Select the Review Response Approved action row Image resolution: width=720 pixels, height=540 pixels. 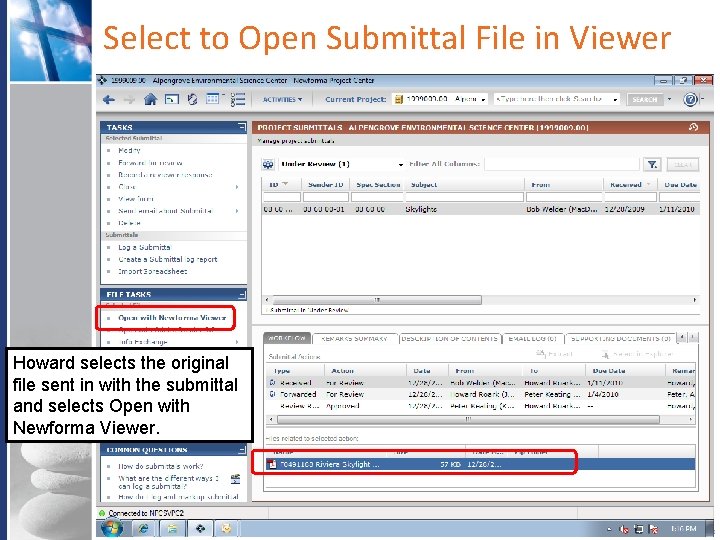pos(480,406)
